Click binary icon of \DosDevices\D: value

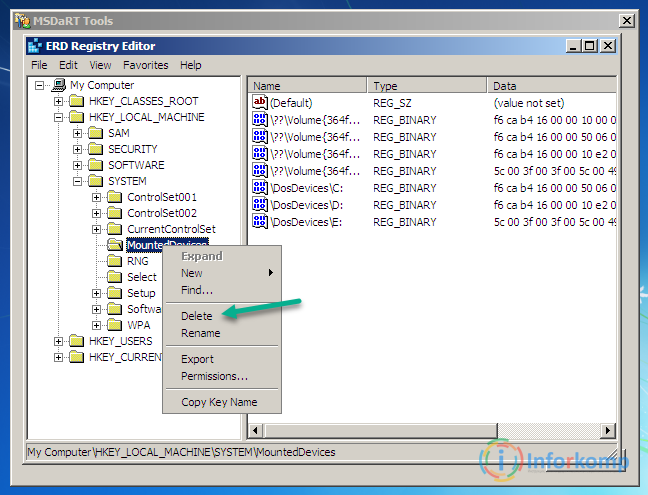[x=260, y=205]
